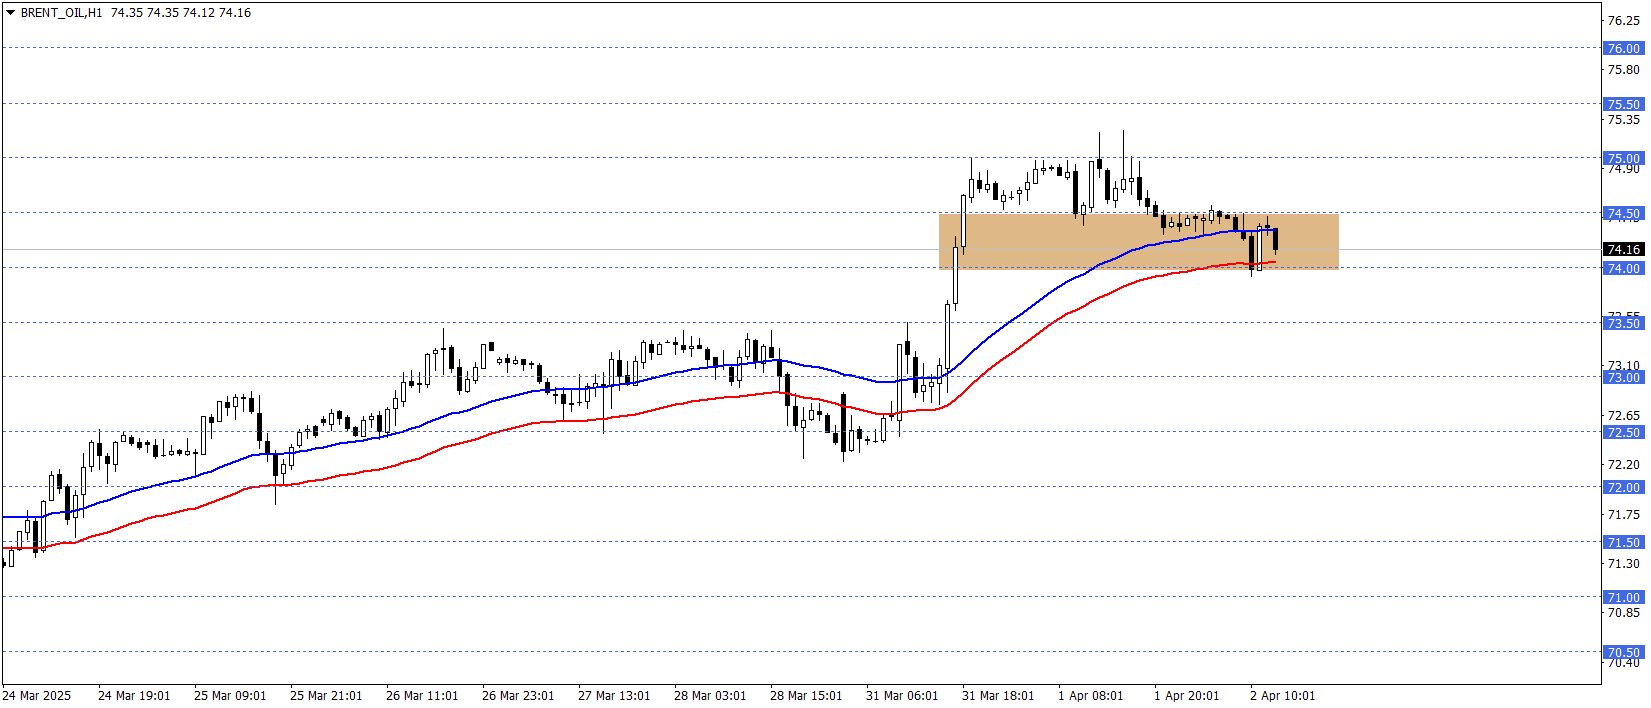
Task: Click the 28 Mar 15:01 time label
Action: (x=806, y=695)
